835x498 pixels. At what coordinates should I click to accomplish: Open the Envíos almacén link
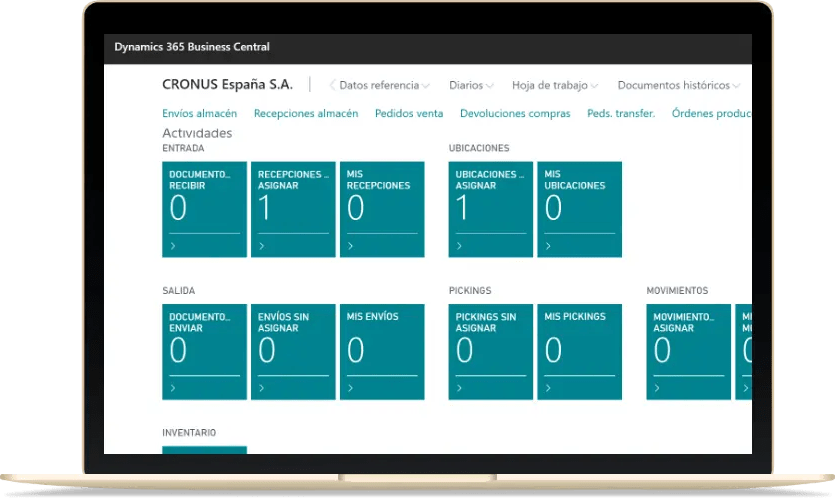pos(199,114)
